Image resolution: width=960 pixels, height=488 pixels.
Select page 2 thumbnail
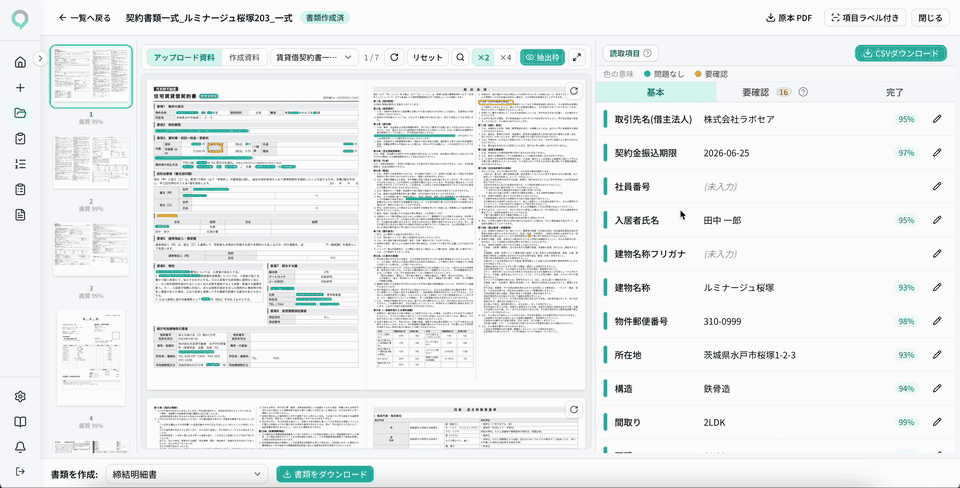[x=91, y=162]
